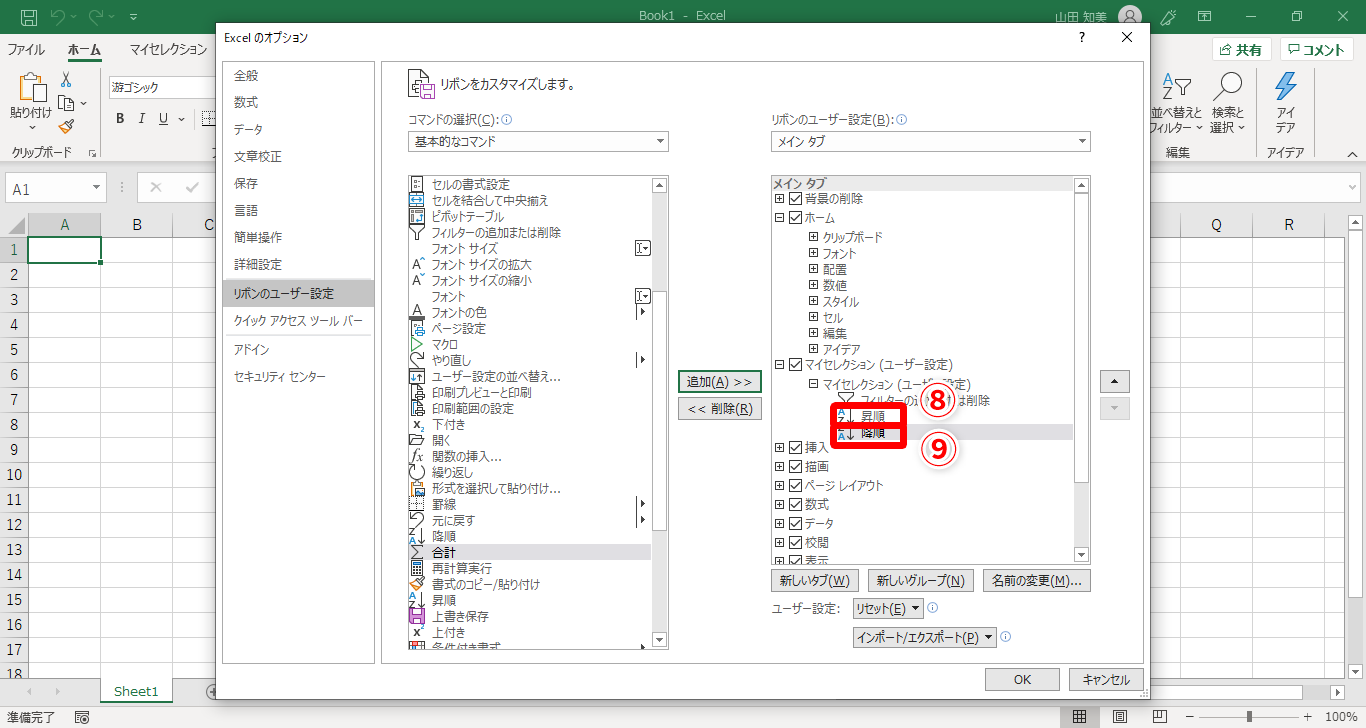The height and width of the screenshot is (728, 1366).
Task: Switch to normal view icon in status bar
Action: 1080,717
